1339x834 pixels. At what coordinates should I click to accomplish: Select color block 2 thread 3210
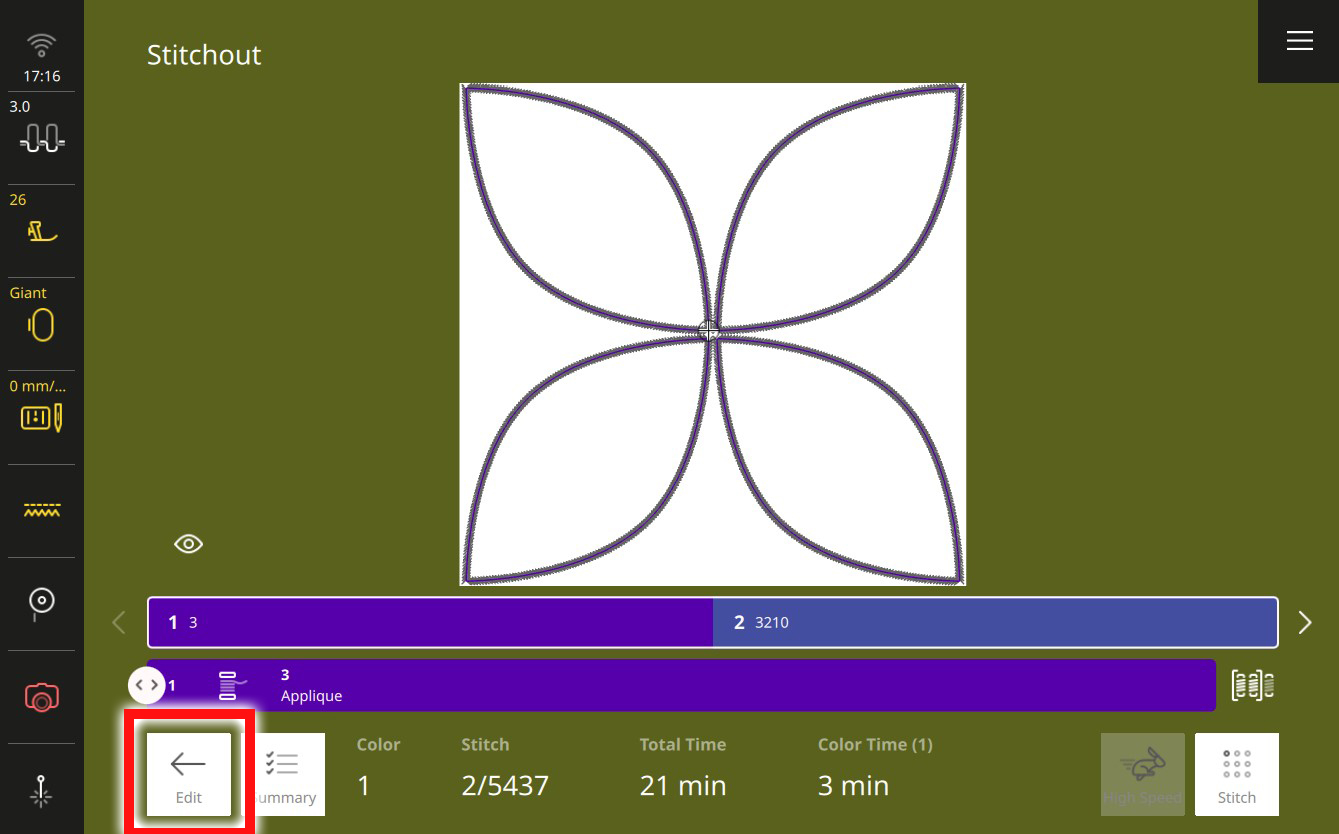(x=995, y=622)
